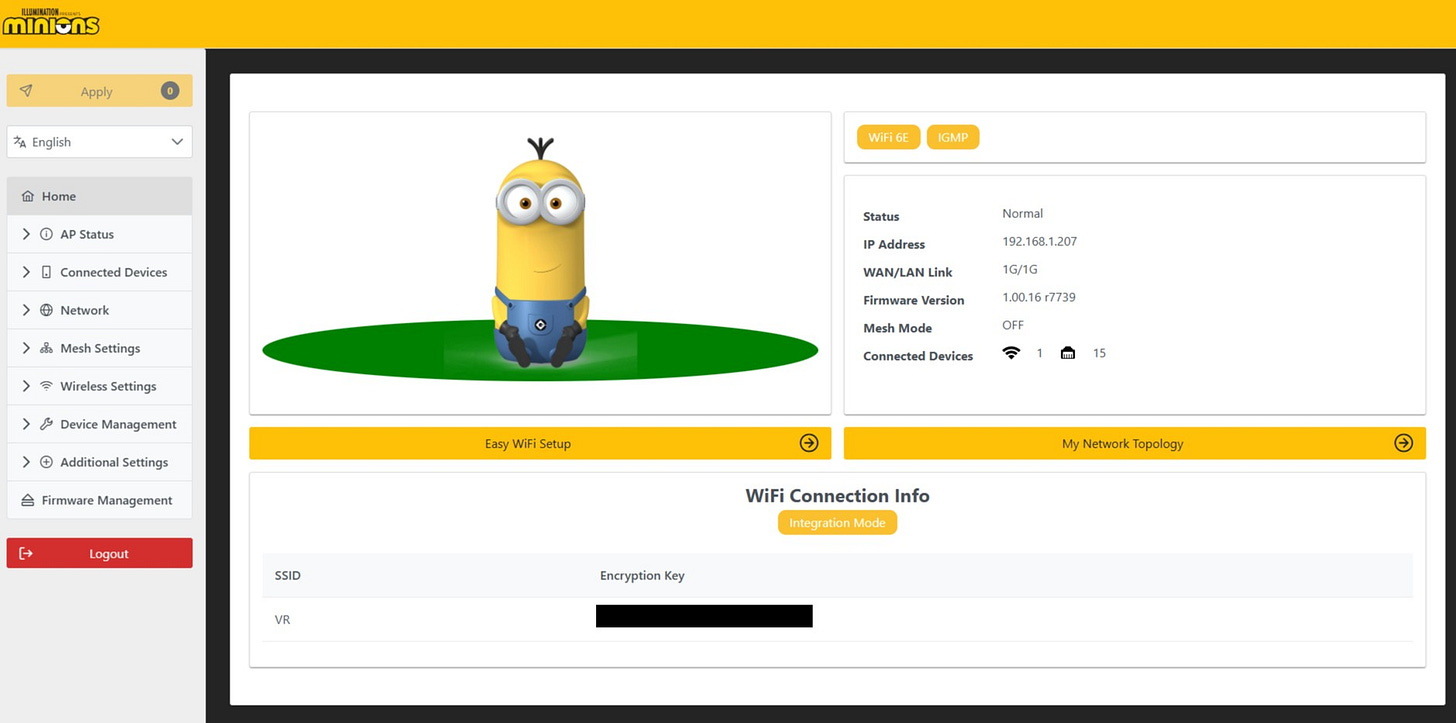1456x723 pixels.
Task: Click the IGMP badge
Action: (x=953, y=137)
